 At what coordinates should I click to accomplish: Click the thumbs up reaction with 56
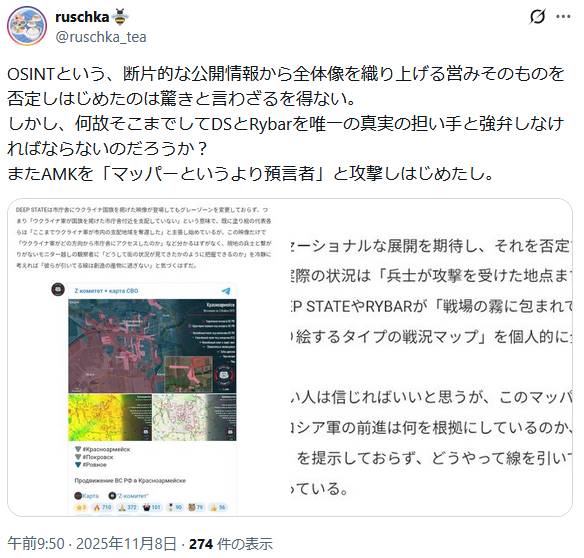[x=218, y=507]
